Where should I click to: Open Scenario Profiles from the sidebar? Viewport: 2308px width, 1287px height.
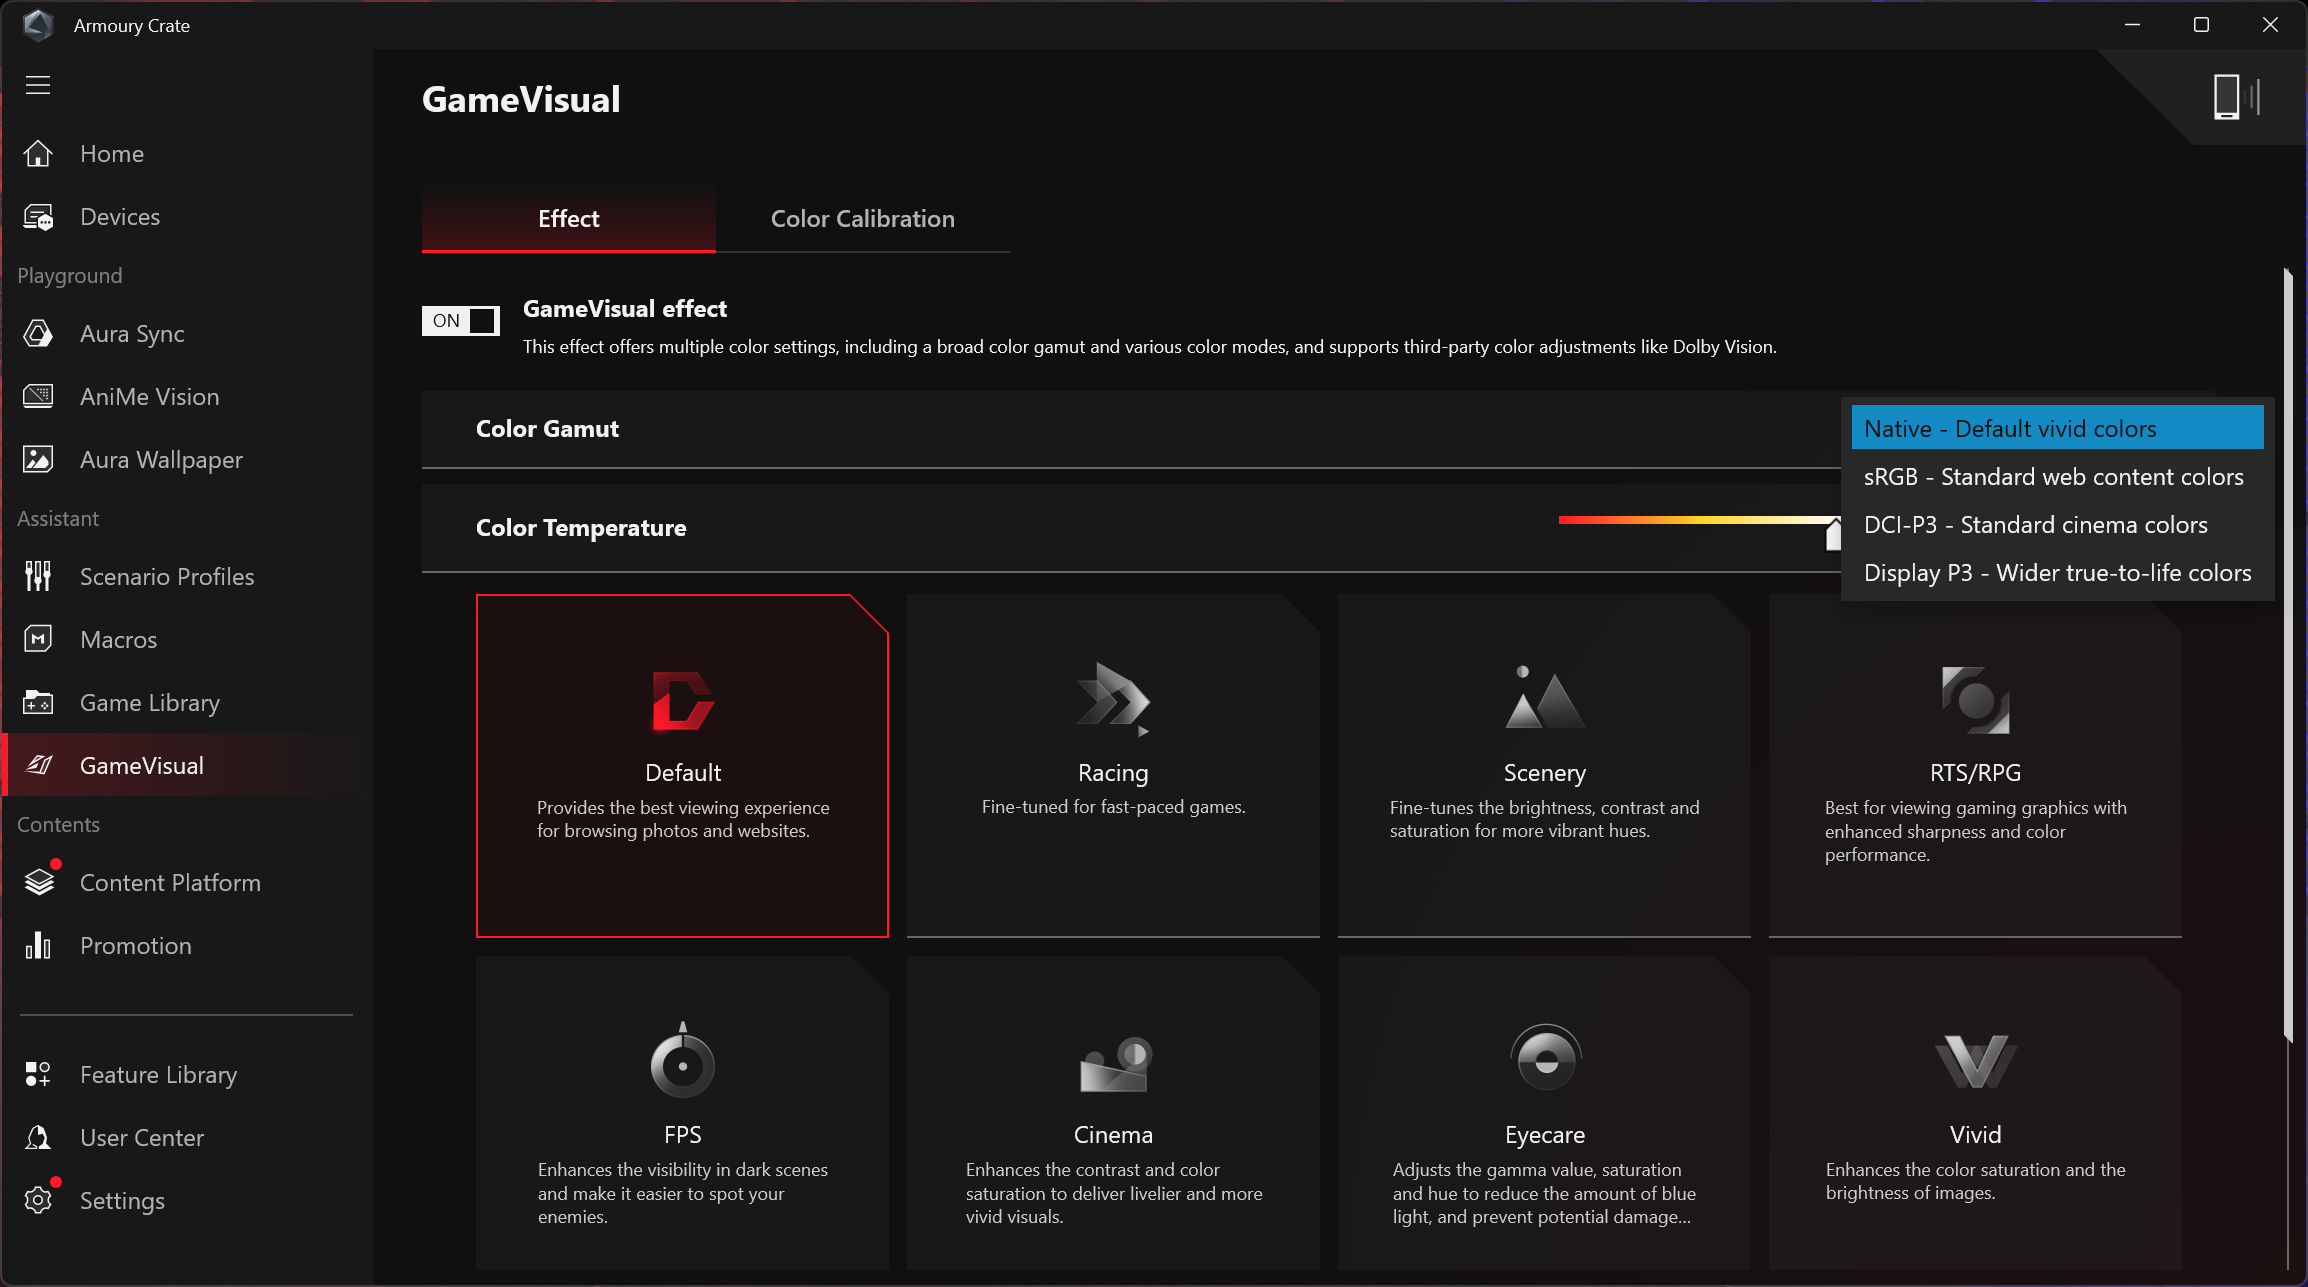pos(167,577)
